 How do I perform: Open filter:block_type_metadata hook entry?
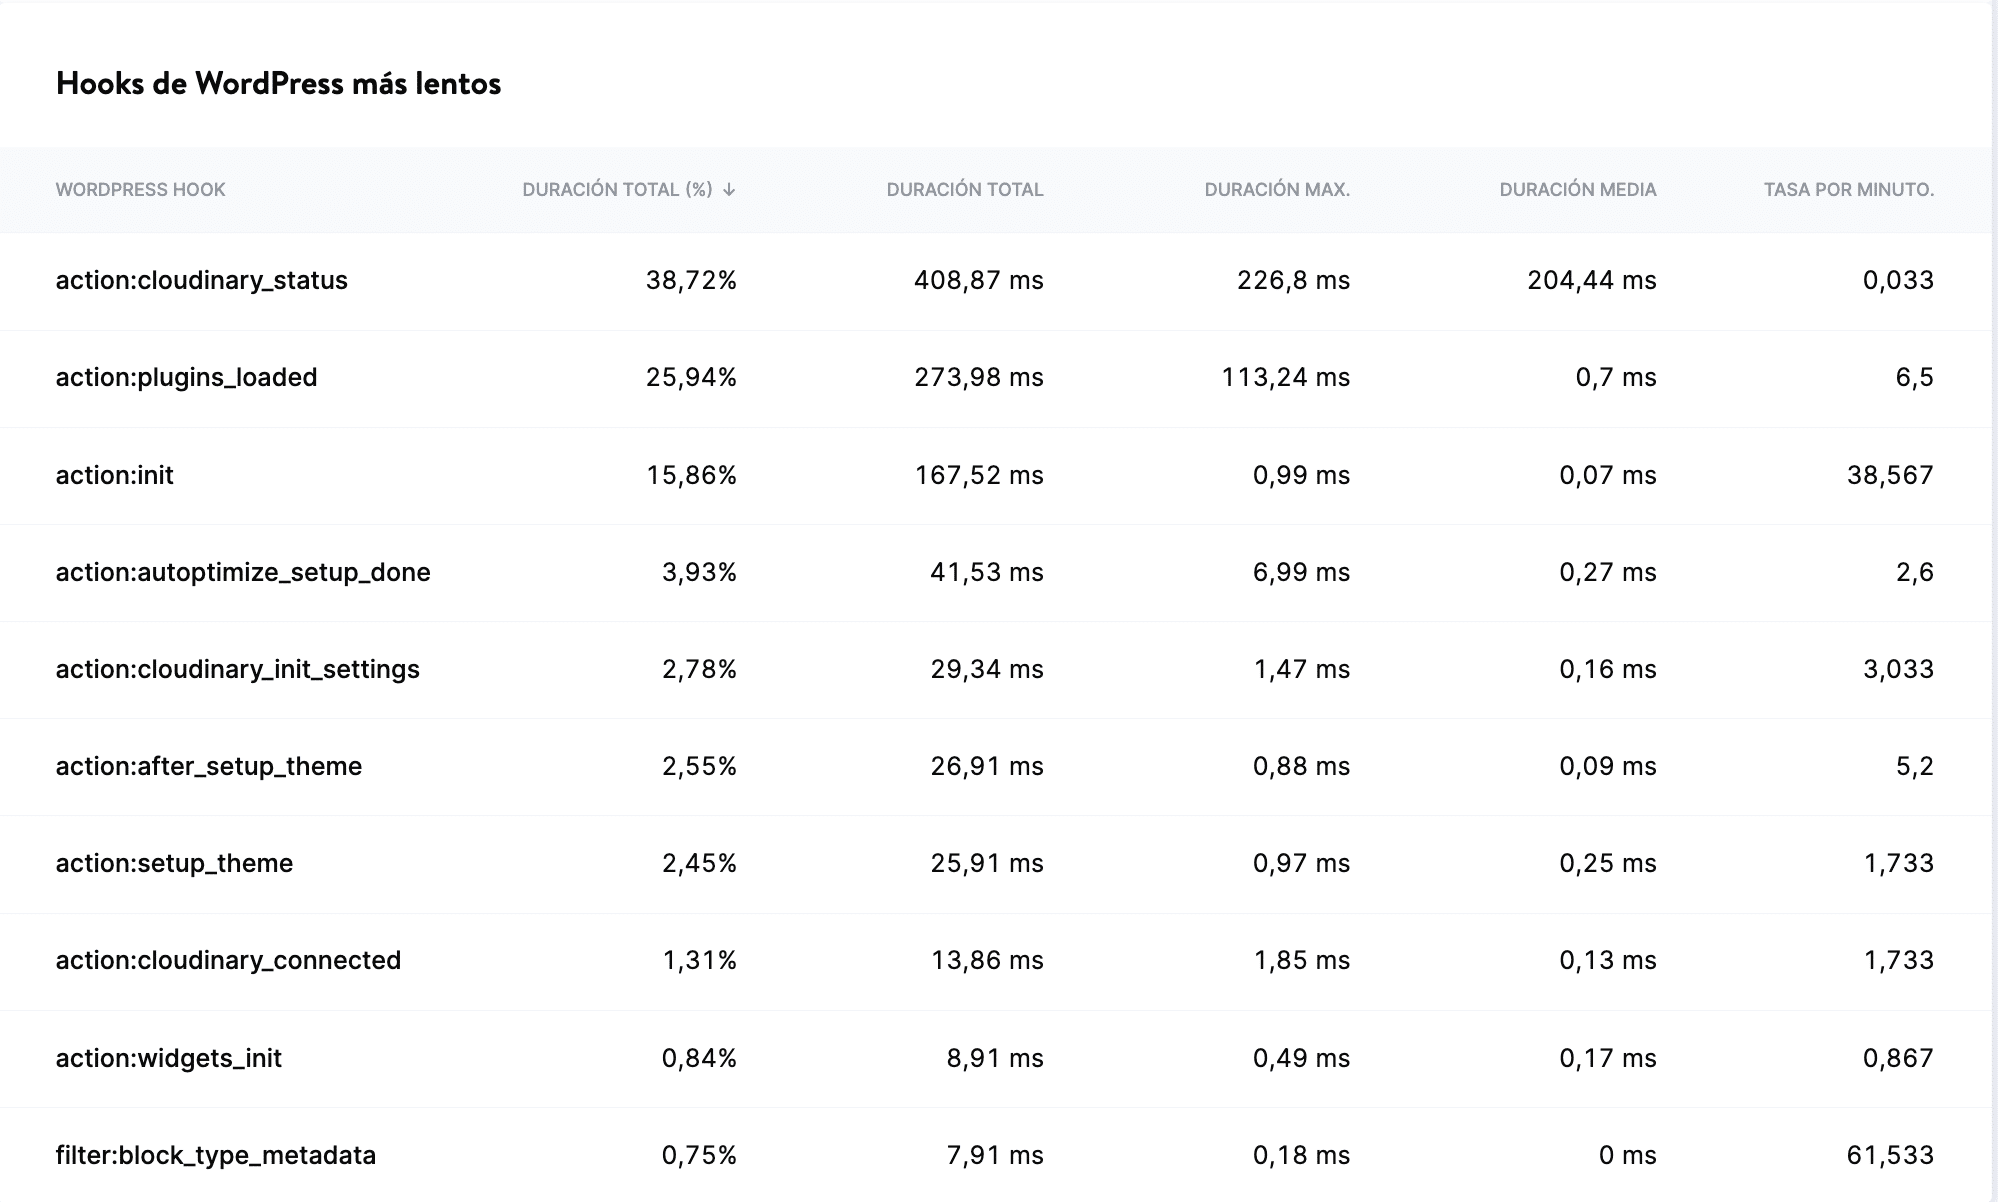click(215, 1155)
